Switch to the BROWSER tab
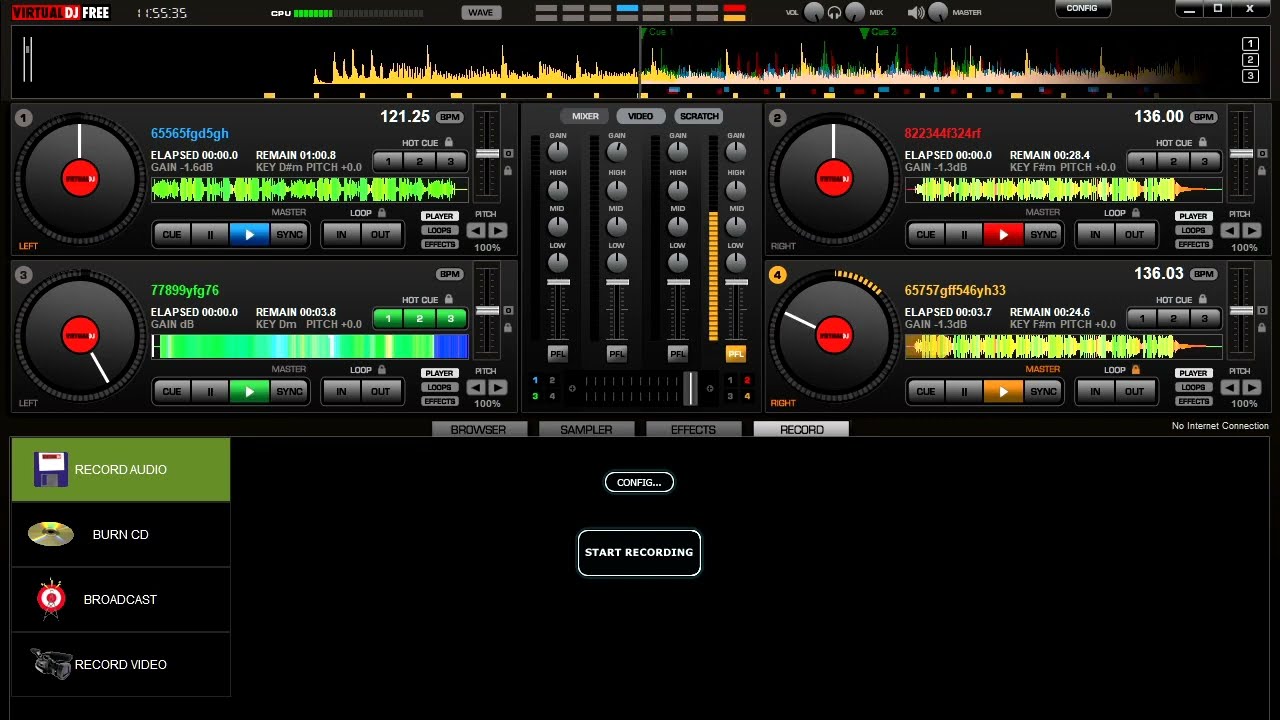 [x=479, y=429]
